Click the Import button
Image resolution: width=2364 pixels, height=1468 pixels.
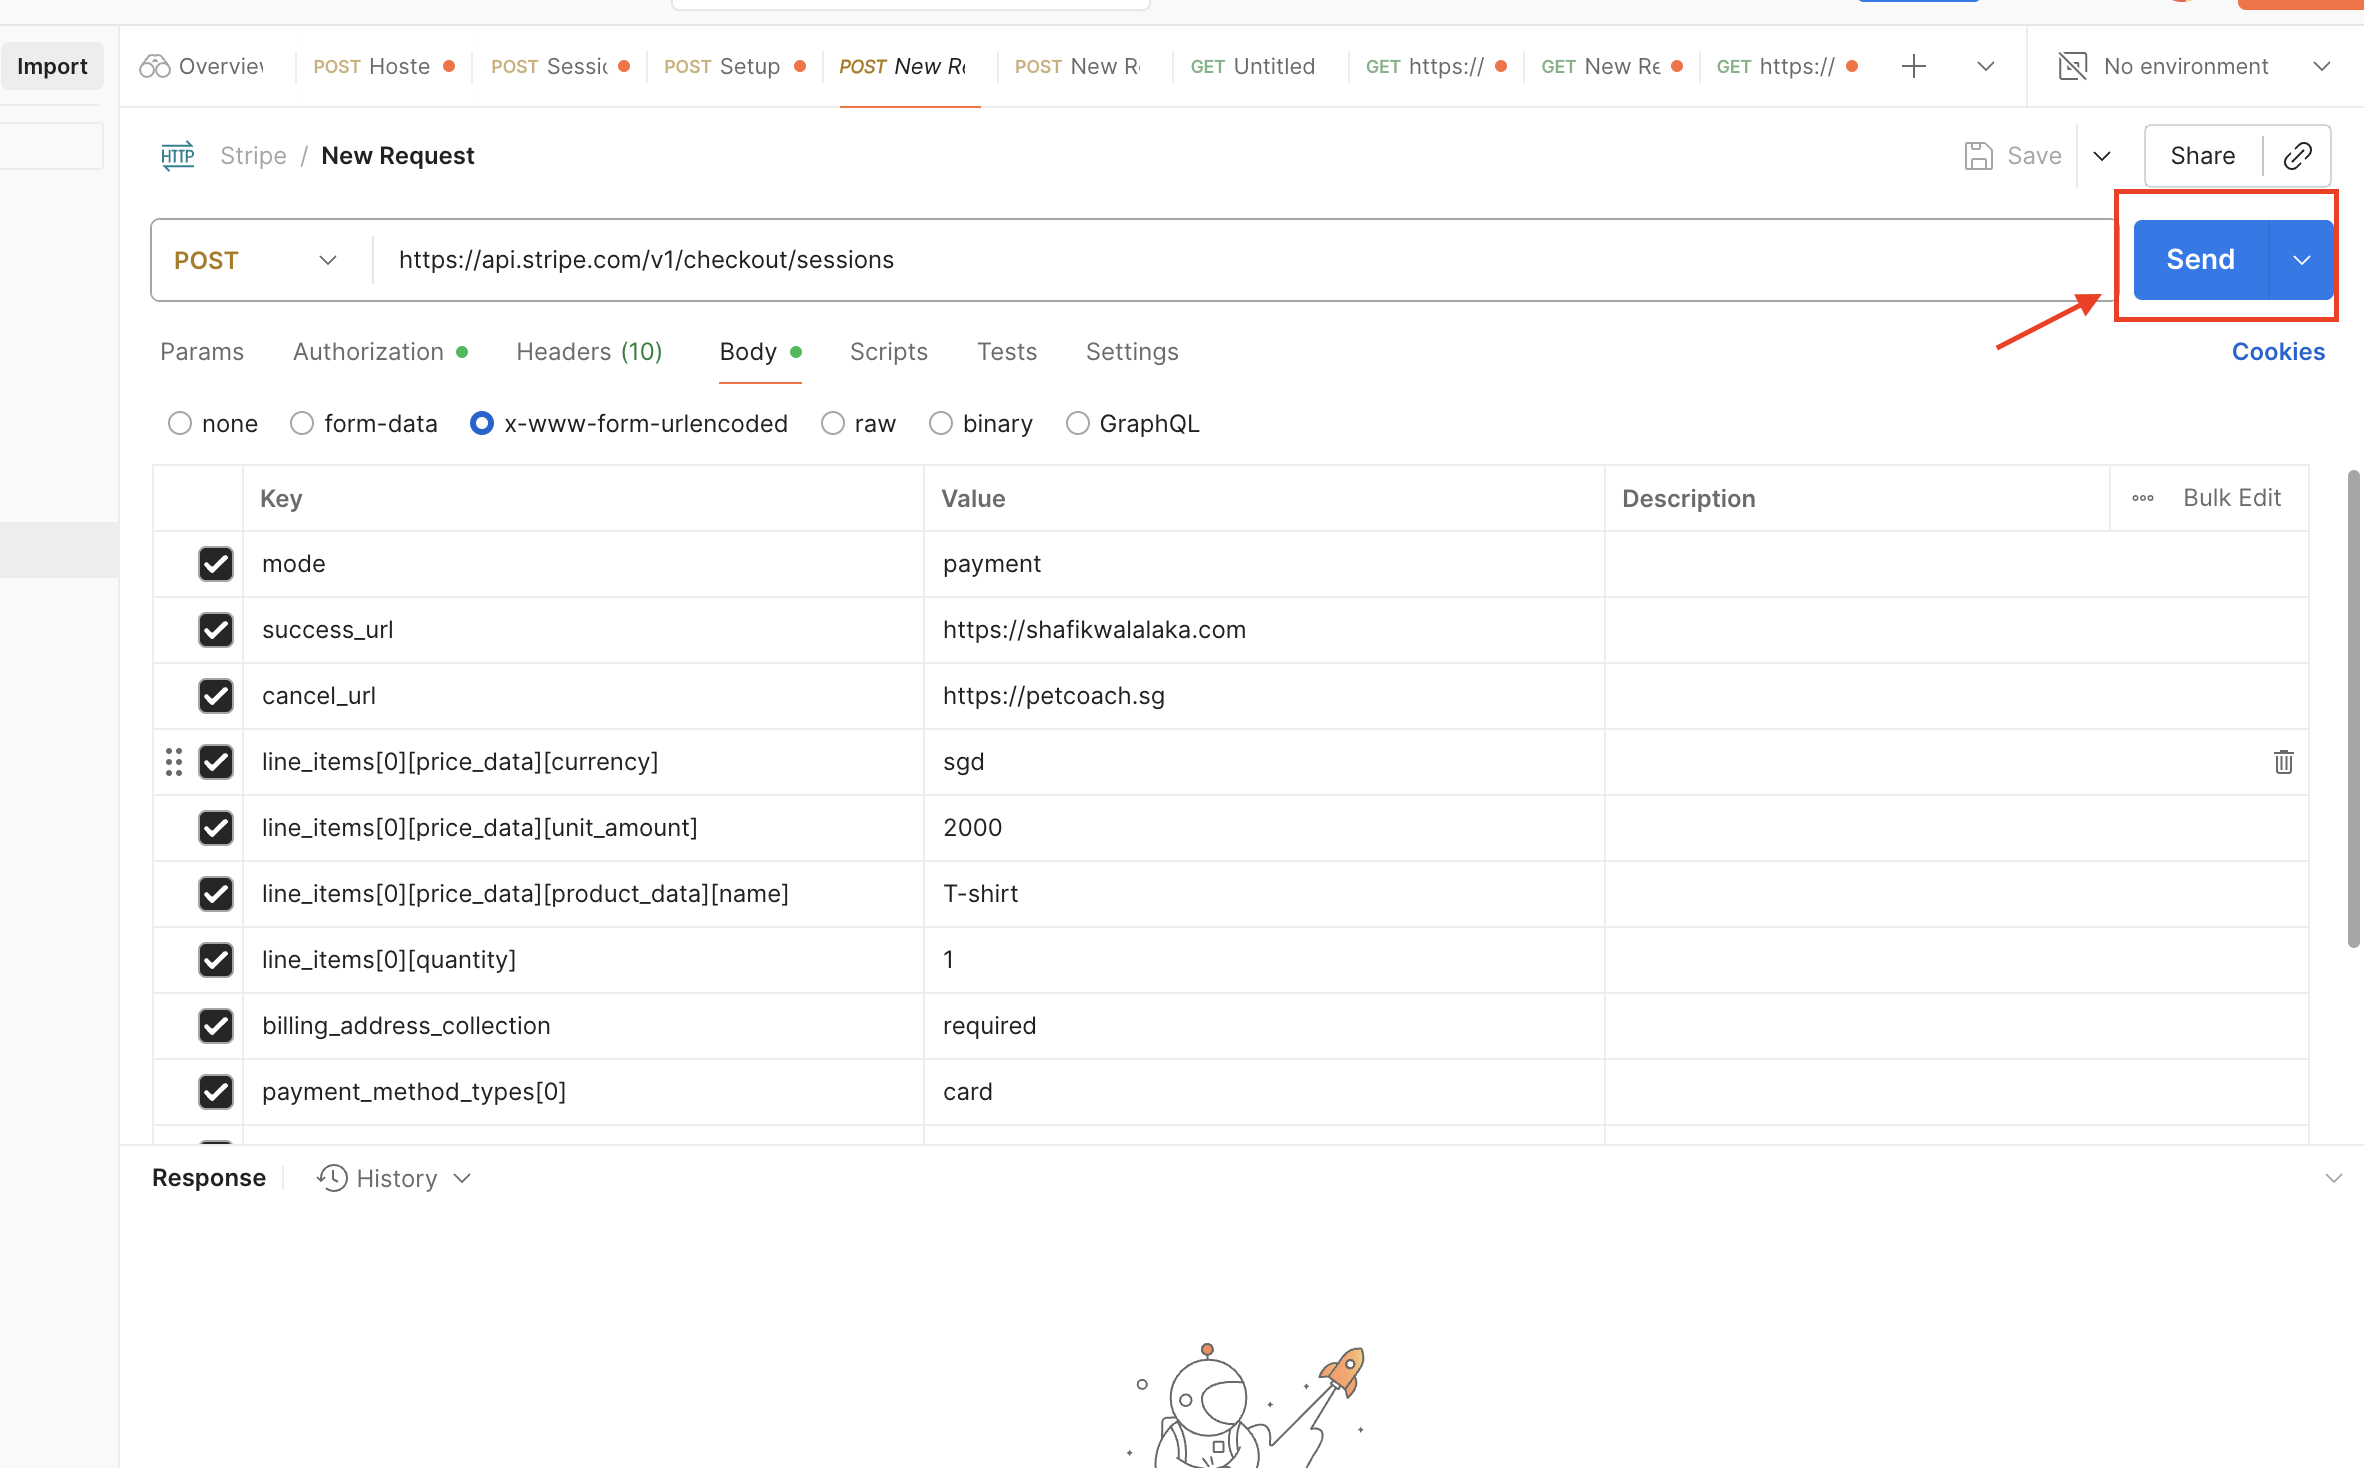click(52, 66)
